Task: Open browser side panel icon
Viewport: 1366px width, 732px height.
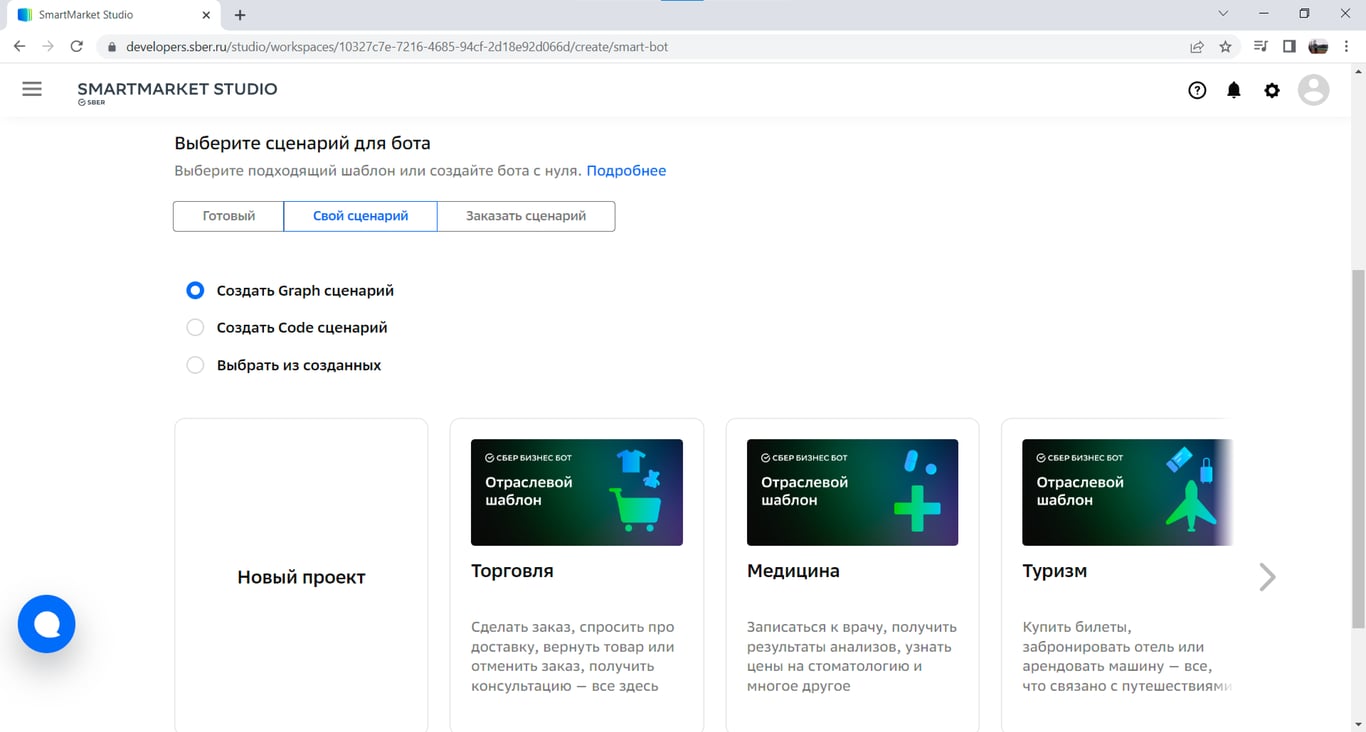Action: pos(1289,46)
